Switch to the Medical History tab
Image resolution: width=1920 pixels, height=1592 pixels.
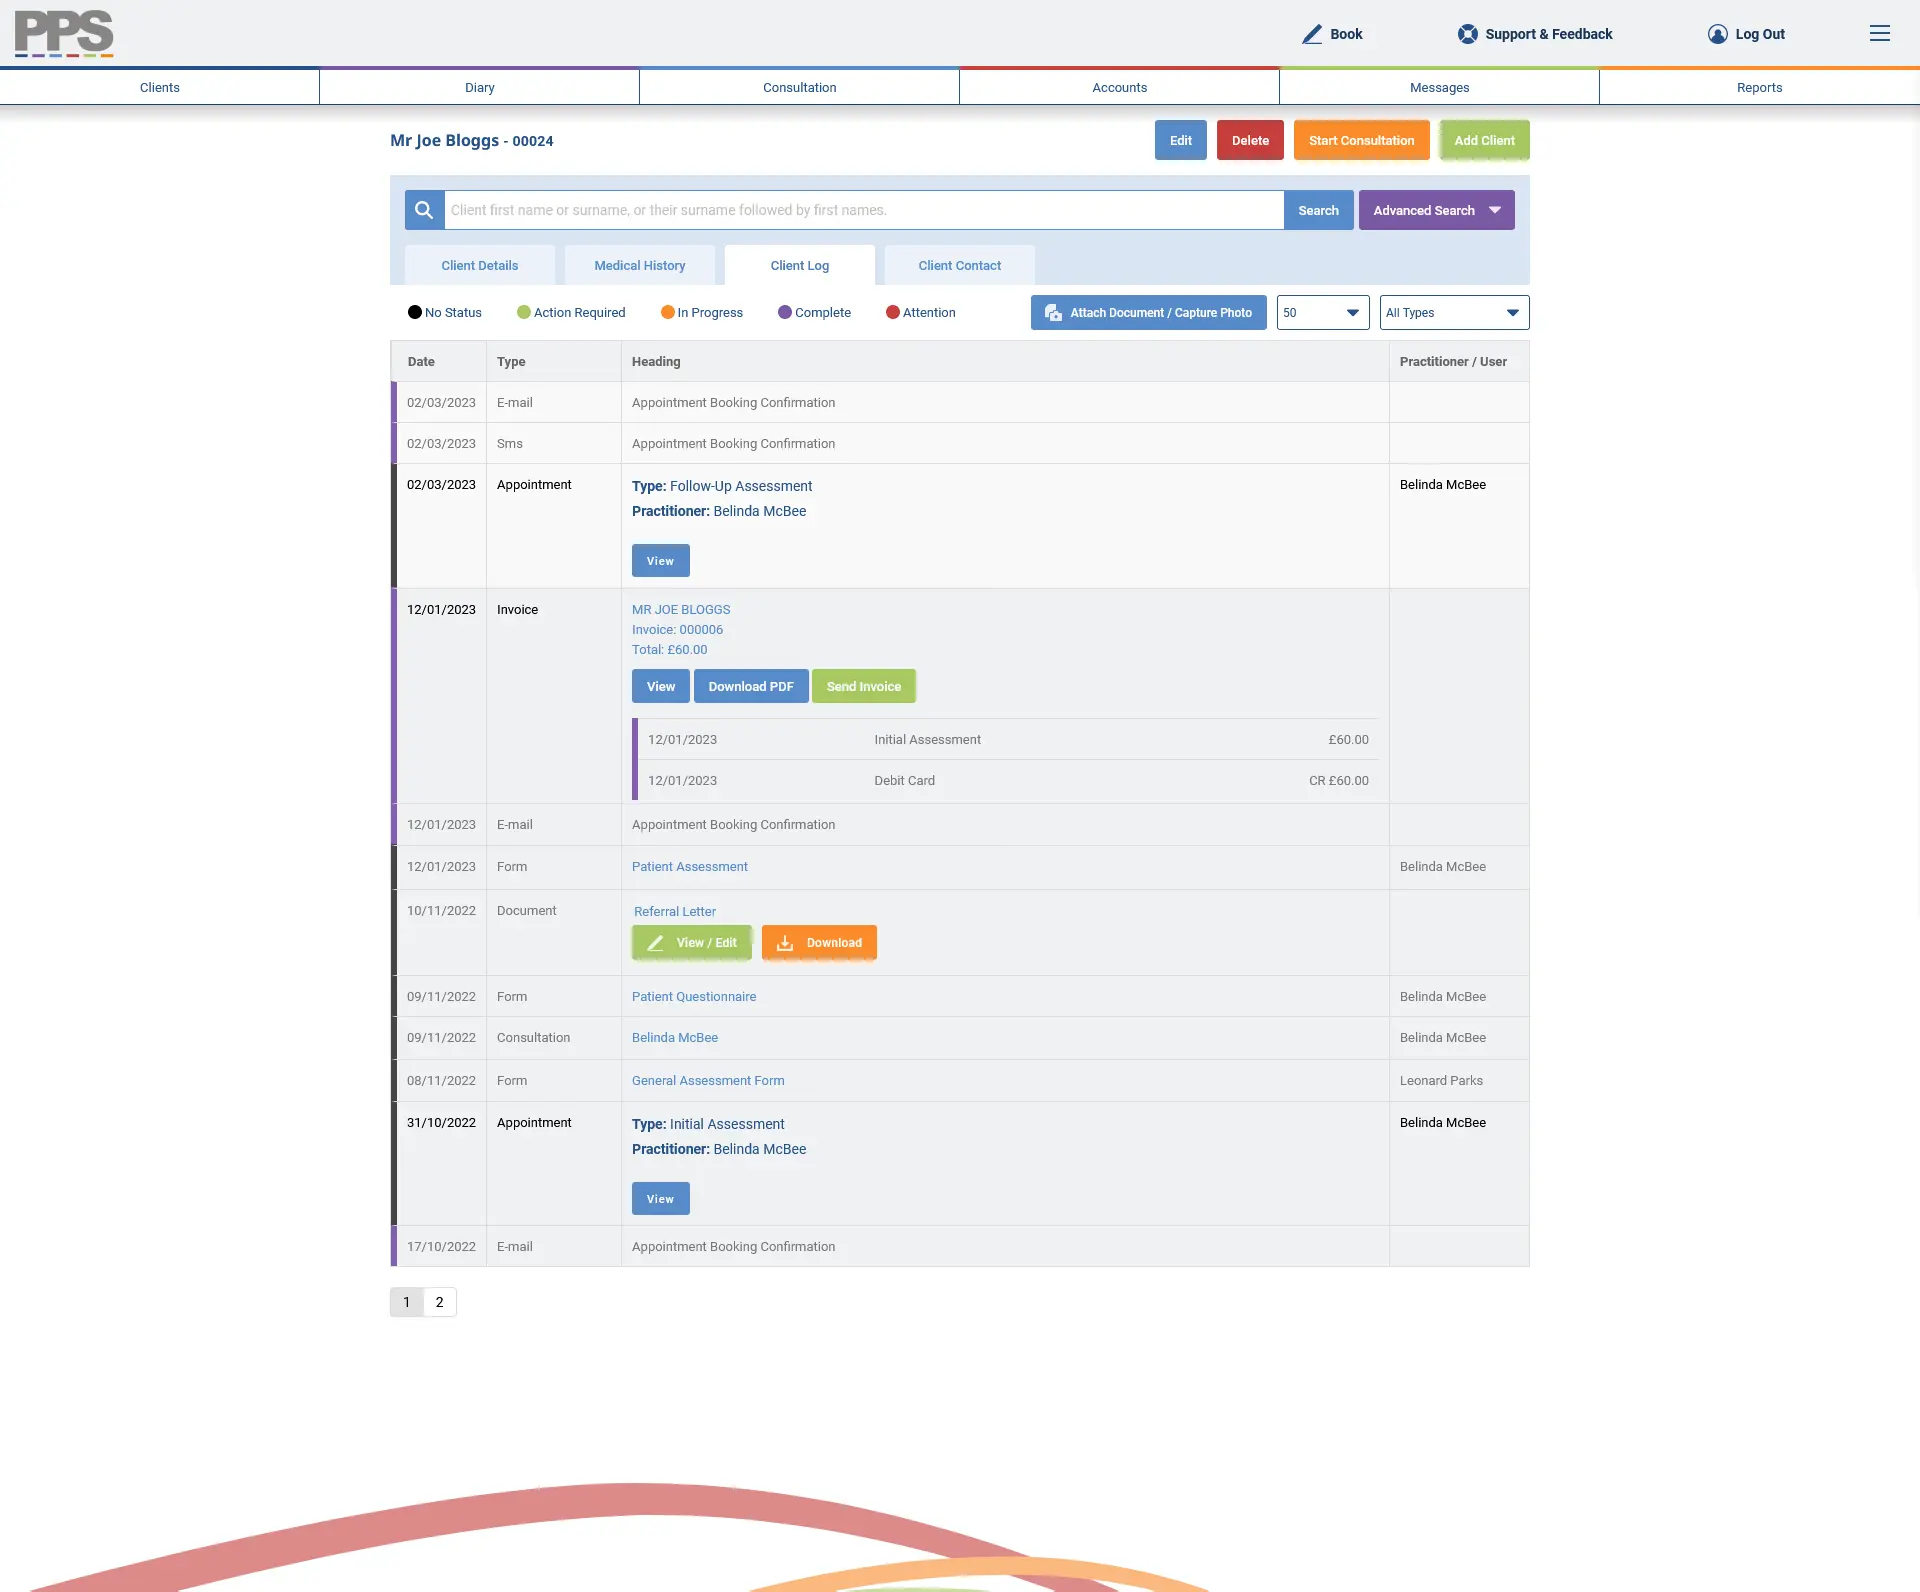(639, 265)
